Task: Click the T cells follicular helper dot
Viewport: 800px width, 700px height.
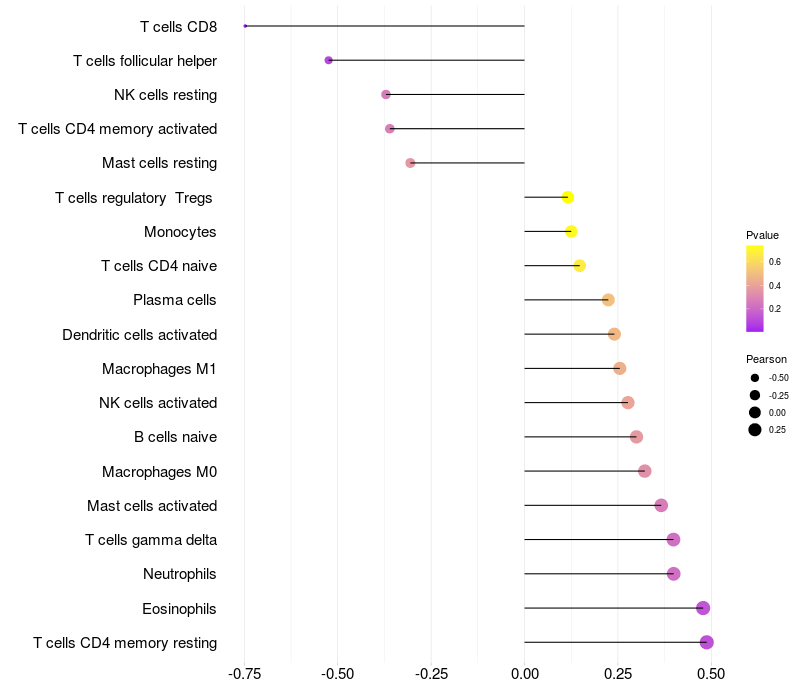Action: point(328,60)
